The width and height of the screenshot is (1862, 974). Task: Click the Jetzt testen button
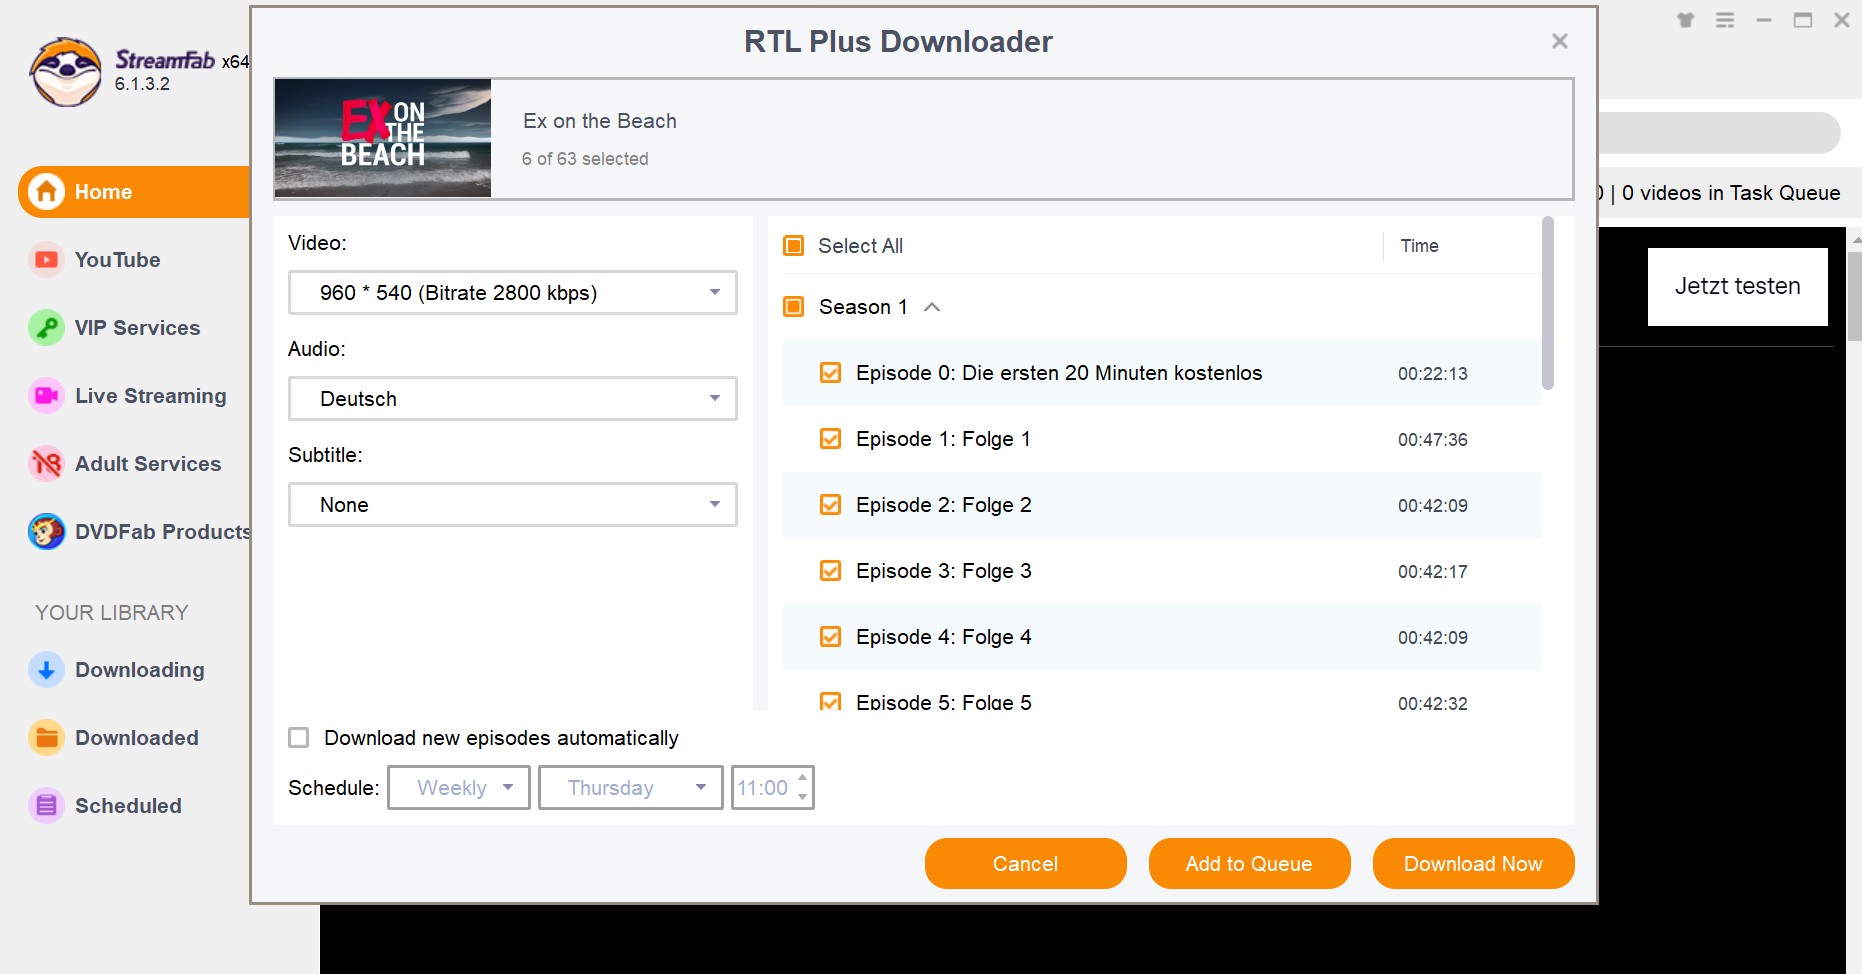(x=1738, y=287)
